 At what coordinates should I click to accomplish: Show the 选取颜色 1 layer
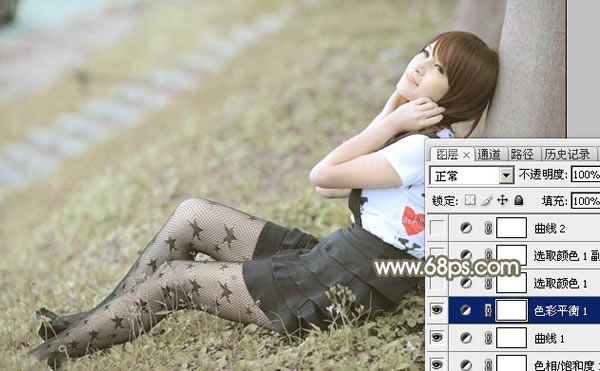[437, 283]
